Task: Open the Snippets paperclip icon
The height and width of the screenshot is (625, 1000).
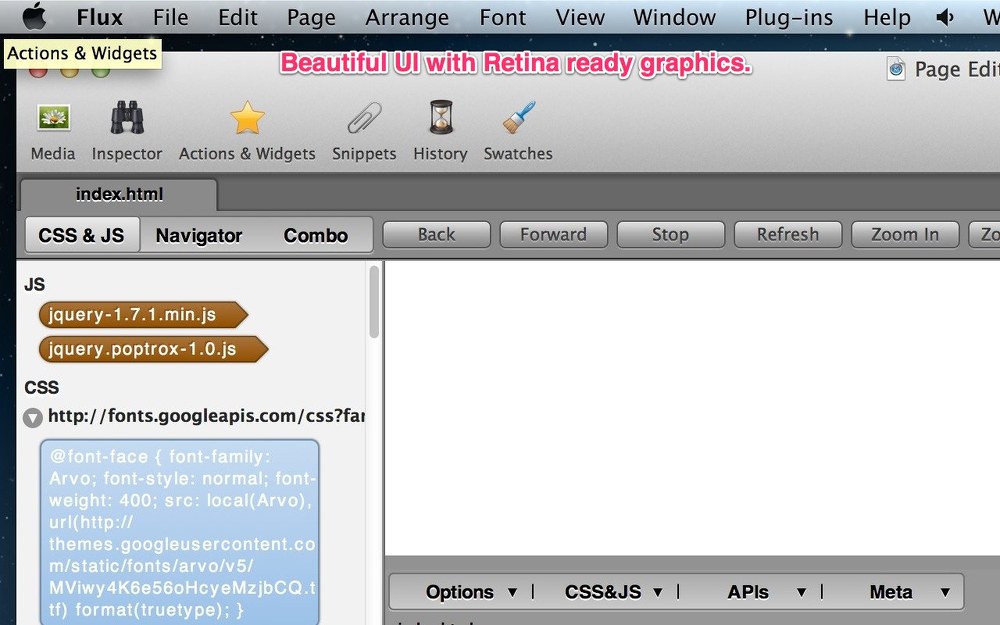Action: 364,118
